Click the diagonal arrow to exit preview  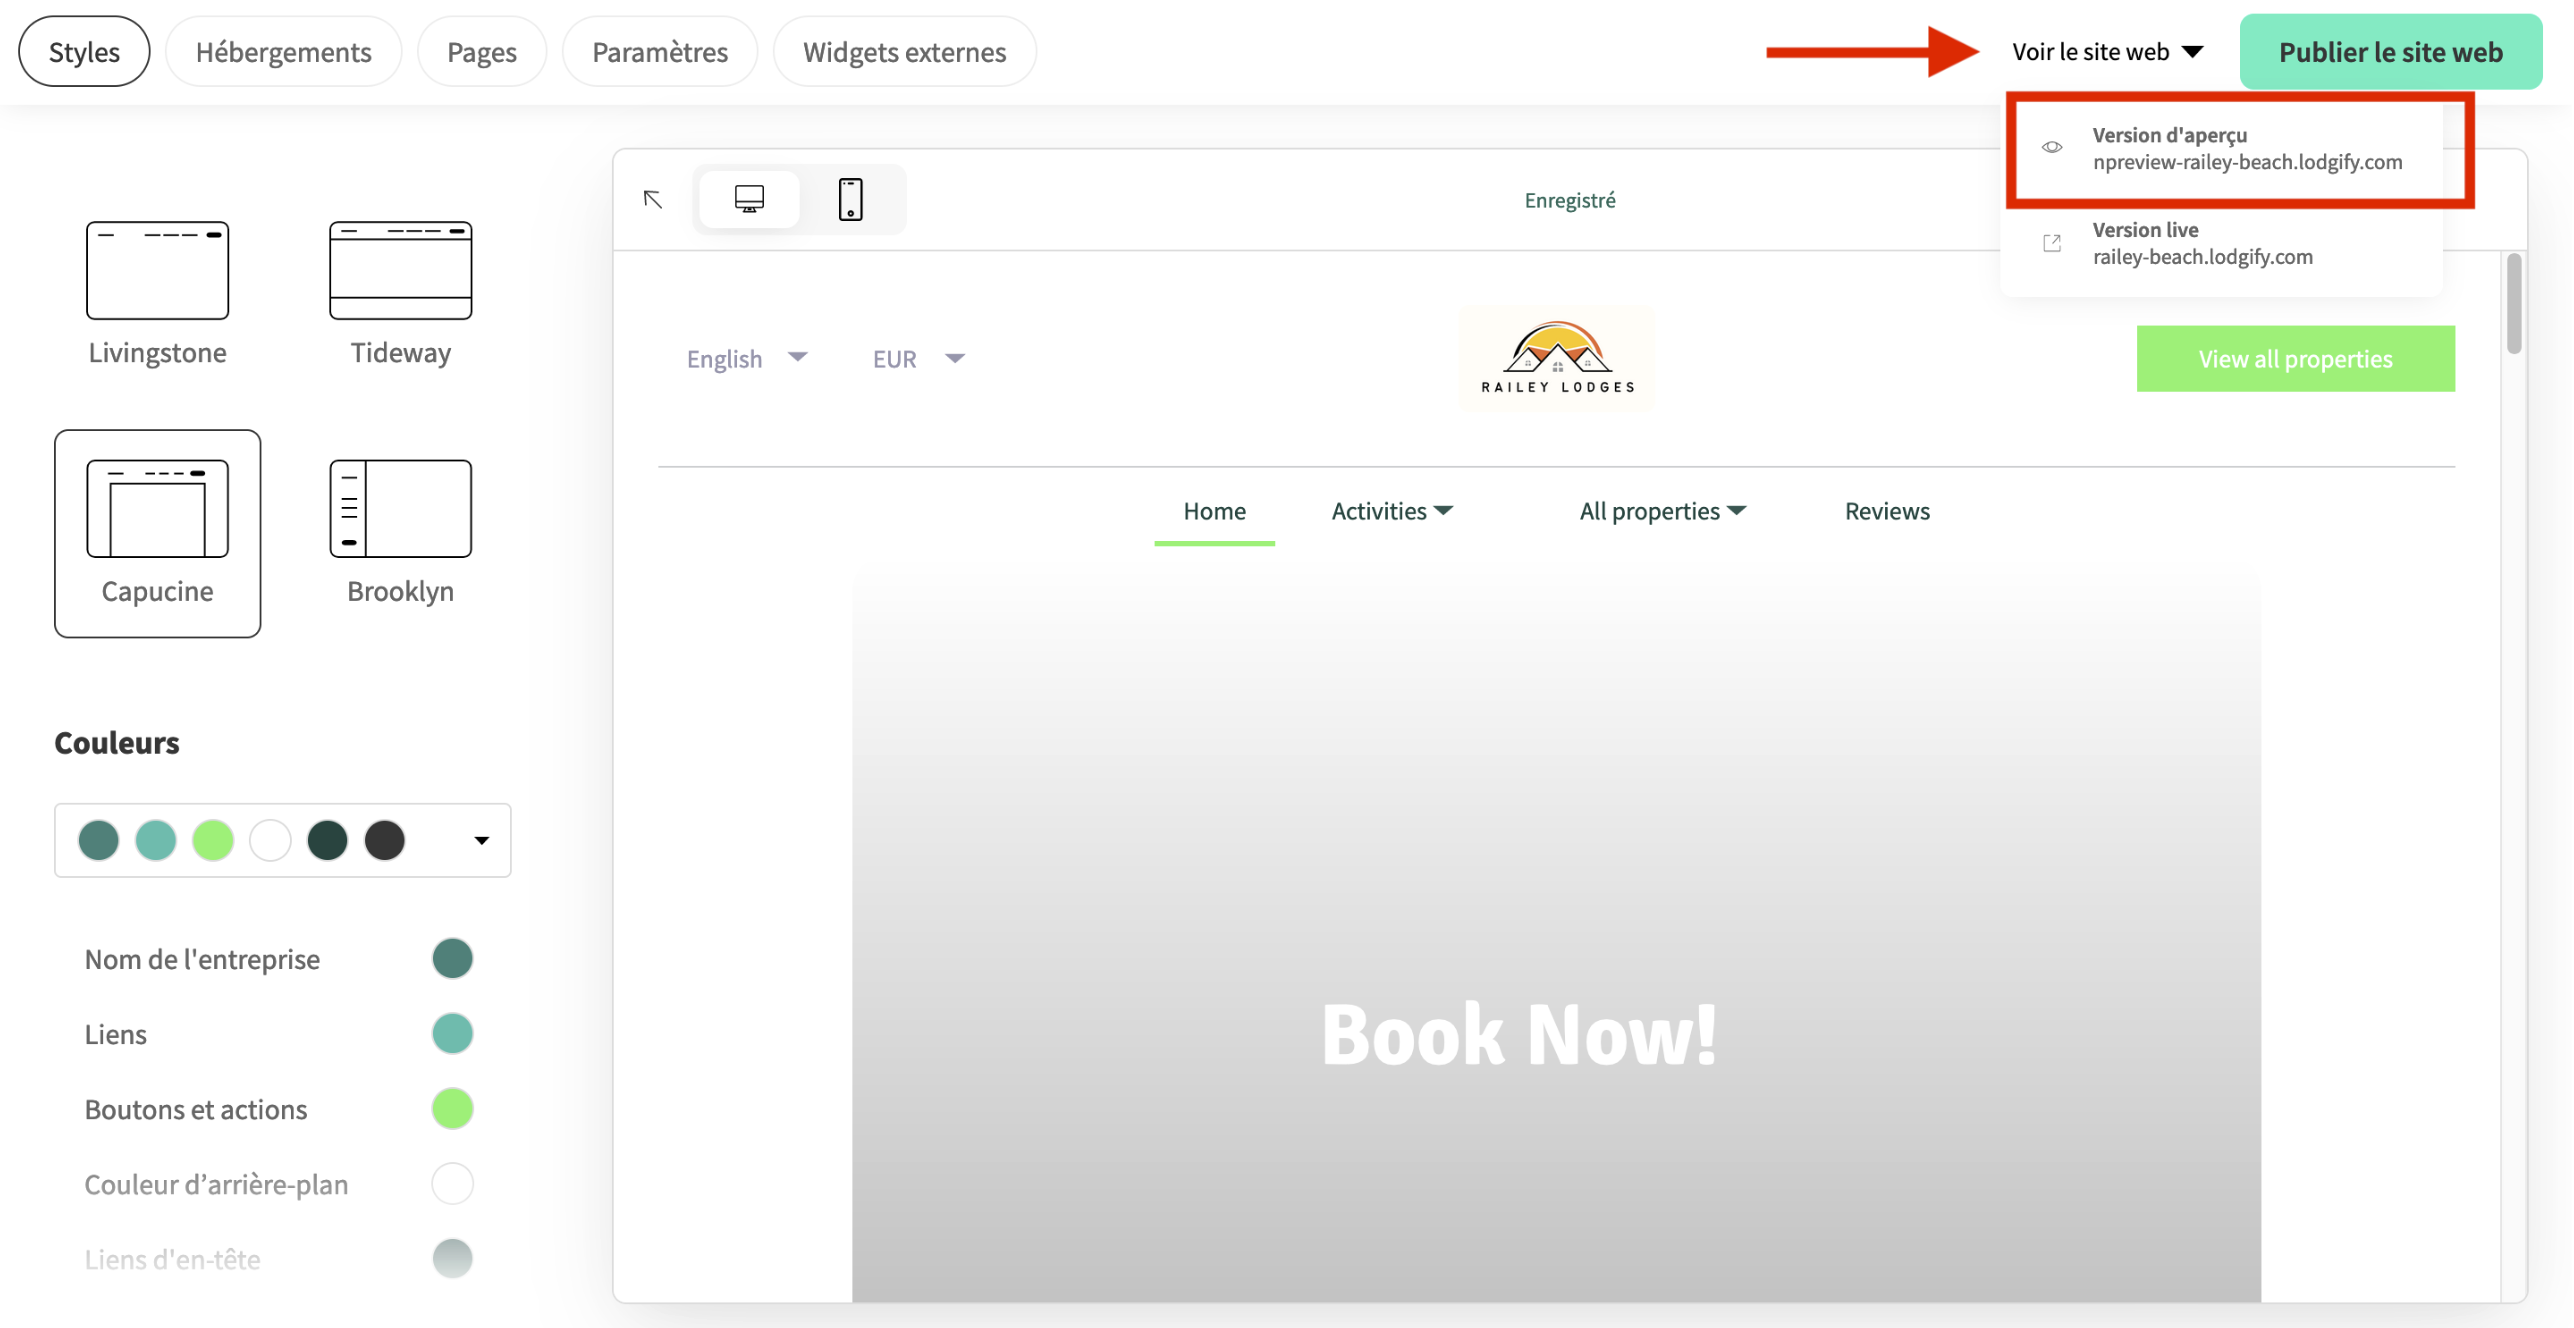653,199
